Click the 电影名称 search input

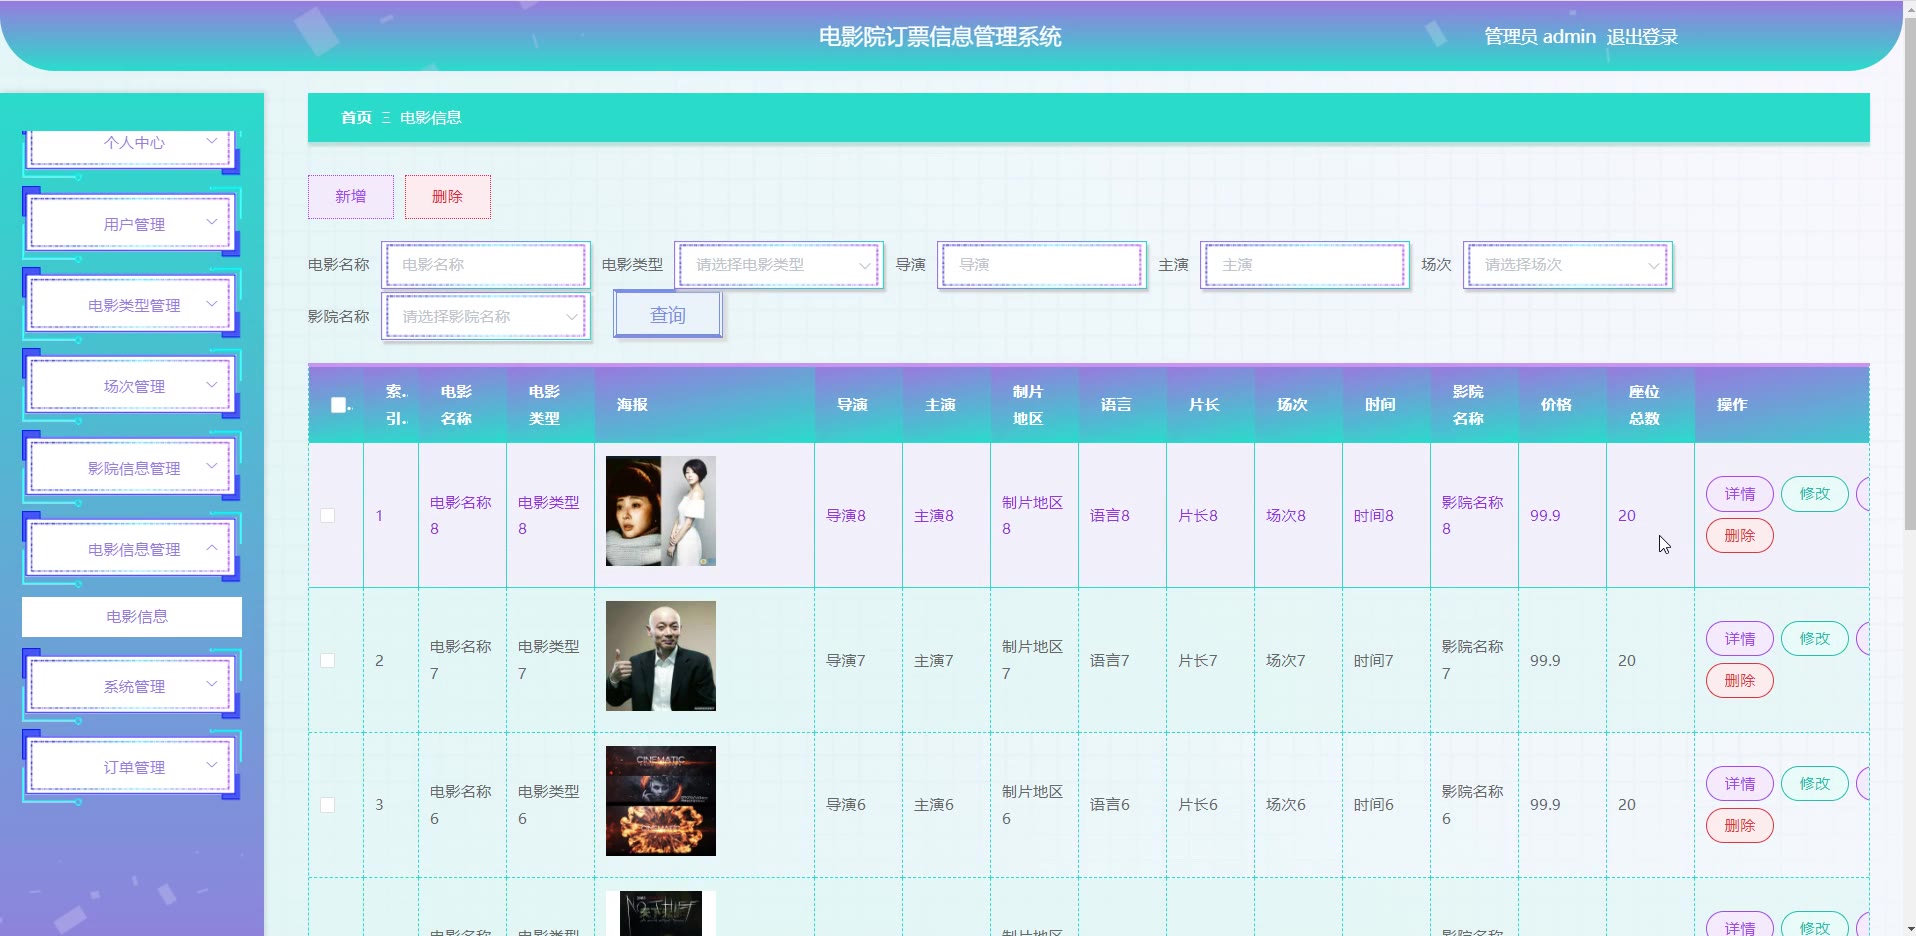(x=486, y=265)
